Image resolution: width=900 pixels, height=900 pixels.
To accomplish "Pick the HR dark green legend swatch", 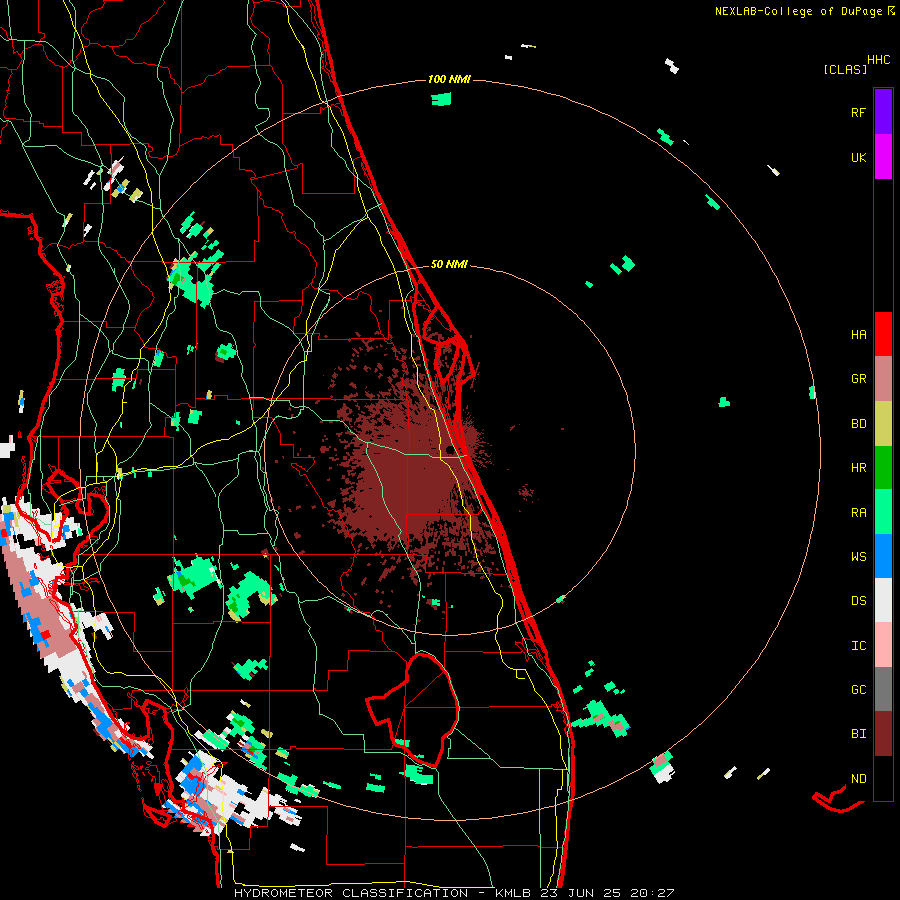I will 883,467.
